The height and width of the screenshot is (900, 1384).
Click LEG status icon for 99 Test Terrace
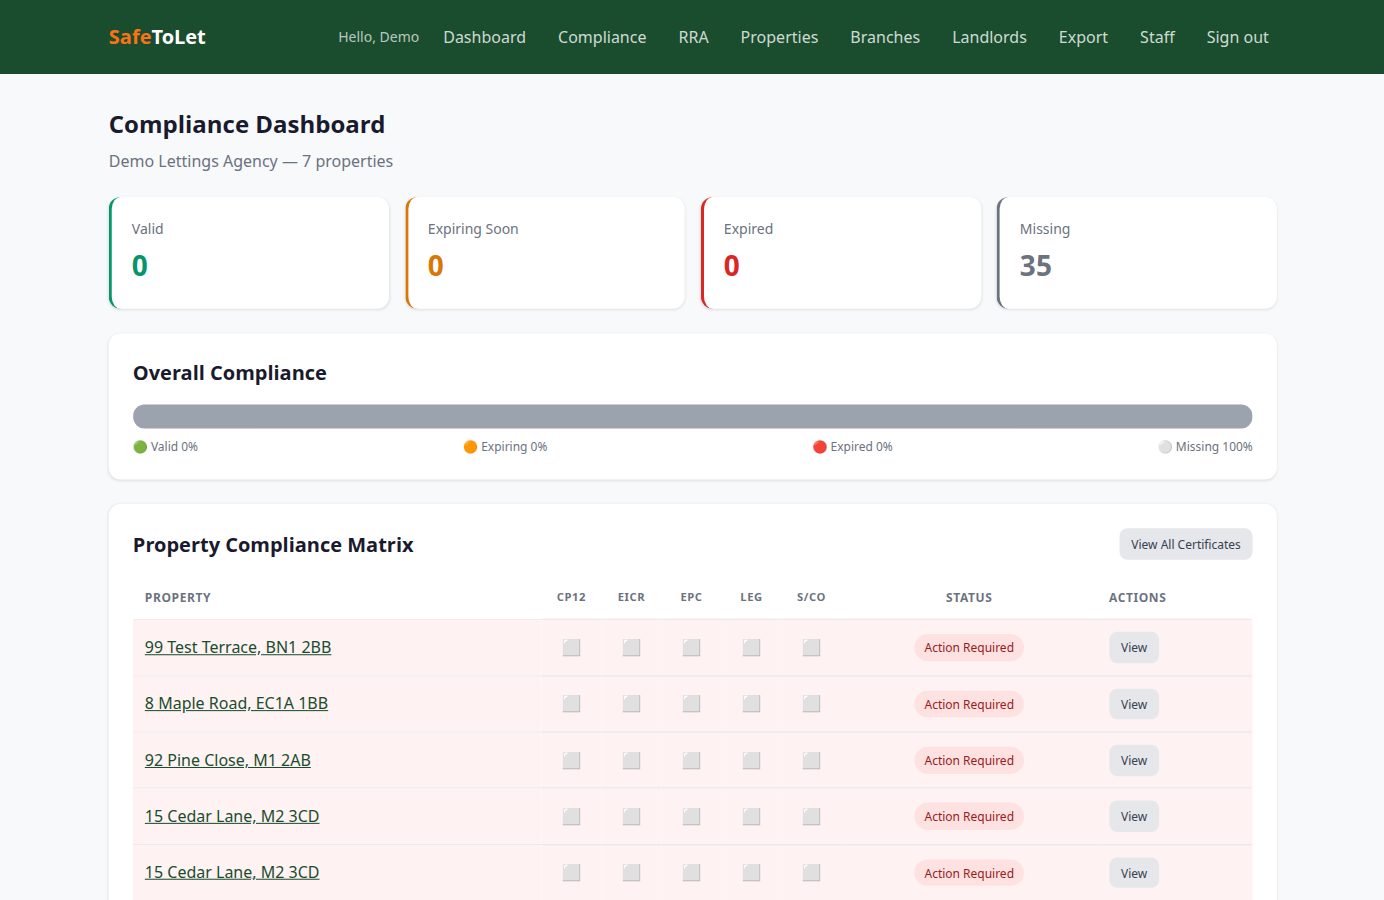751,648
